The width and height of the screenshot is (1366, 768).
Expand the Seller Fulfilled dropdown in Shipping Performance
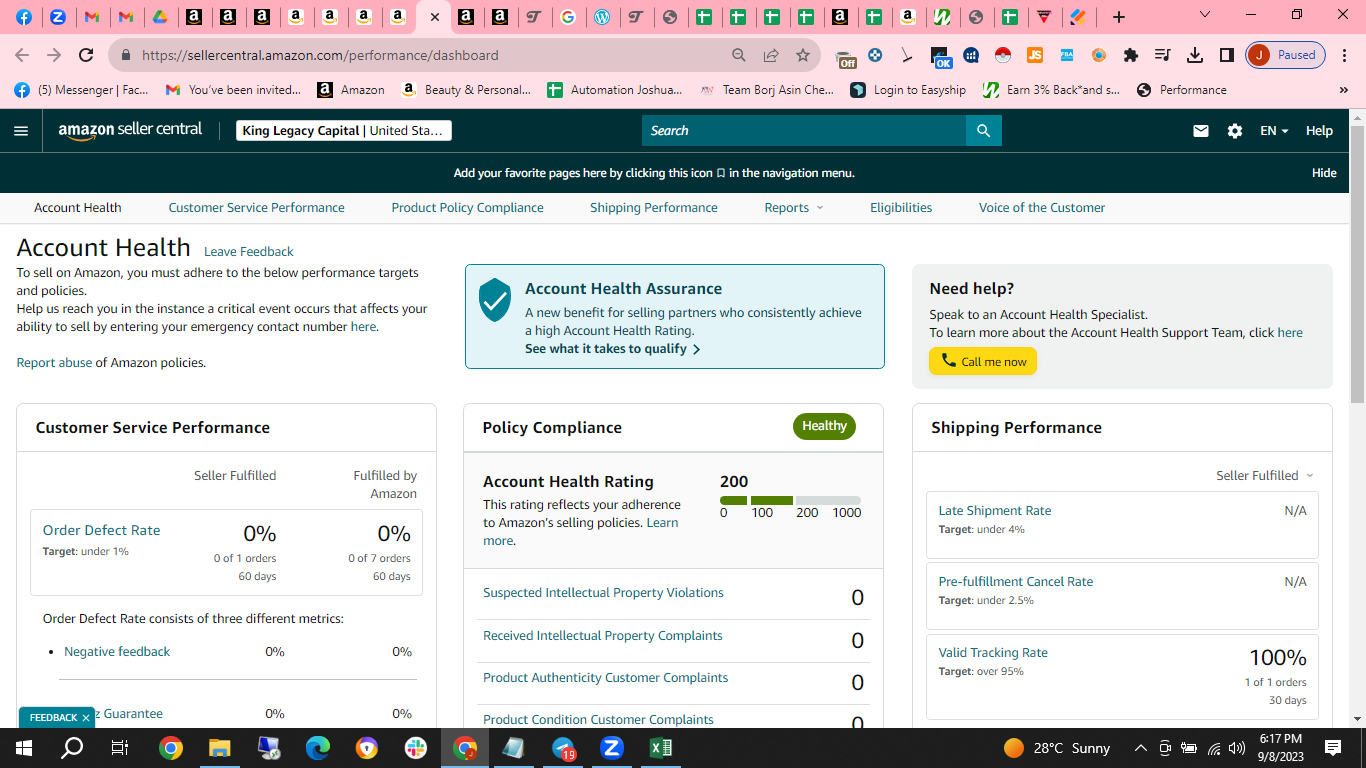tap(1265, 476)
